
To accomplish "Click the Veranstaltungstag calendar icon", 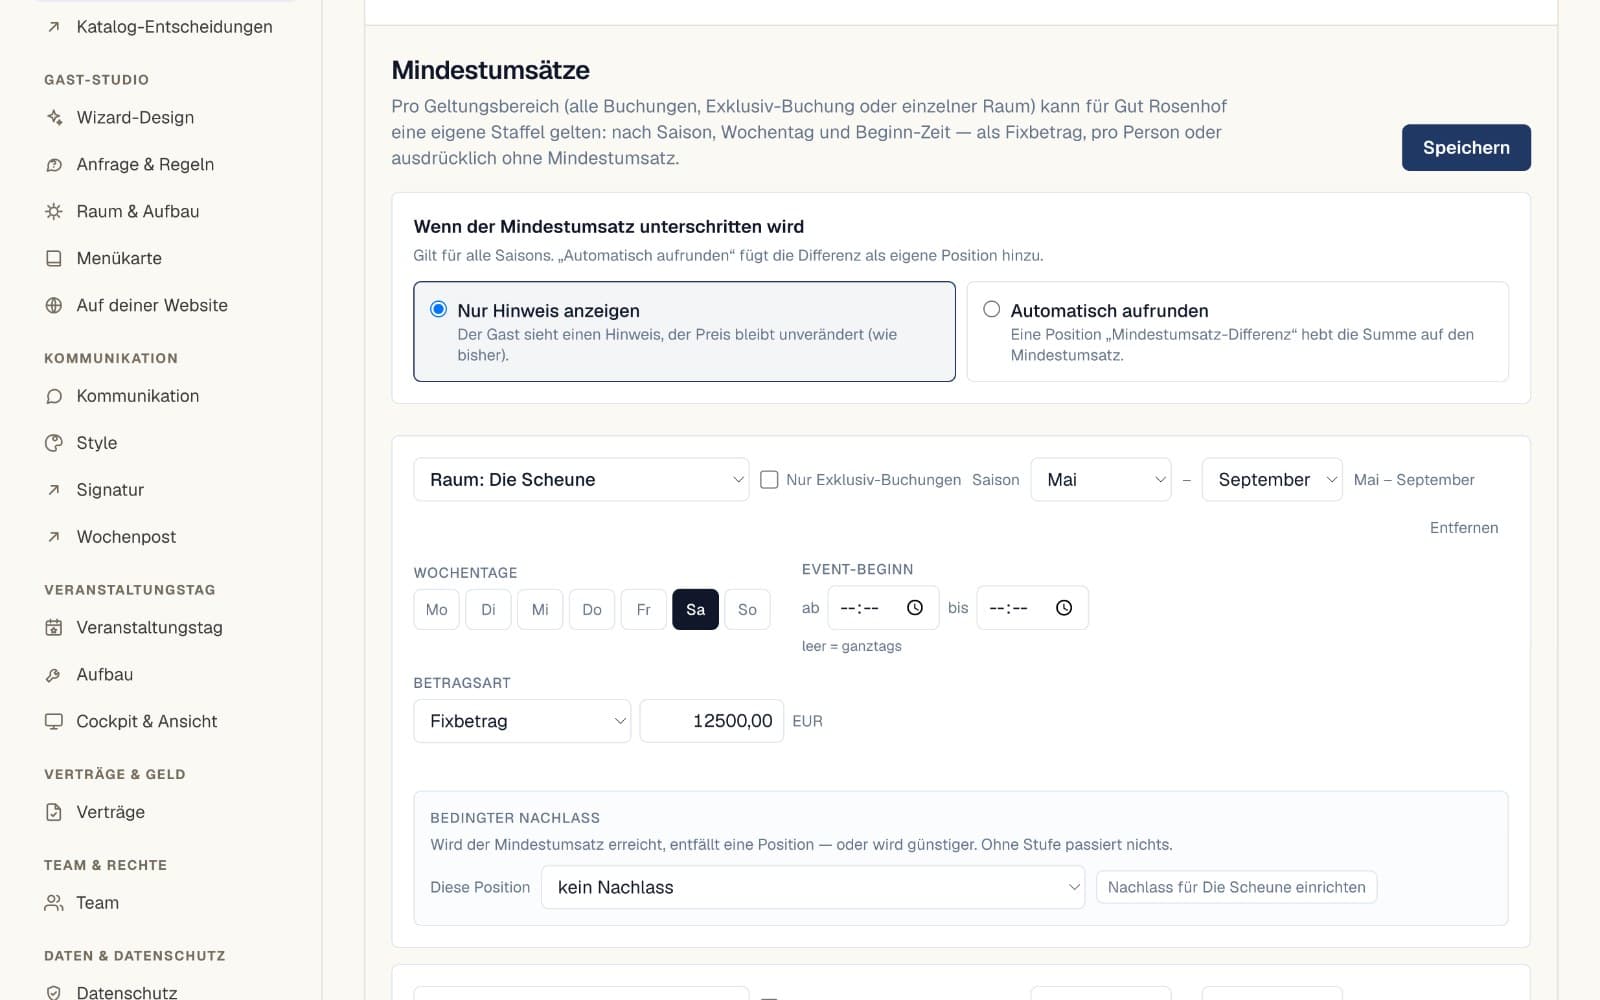I will click(x=54, y=628).
